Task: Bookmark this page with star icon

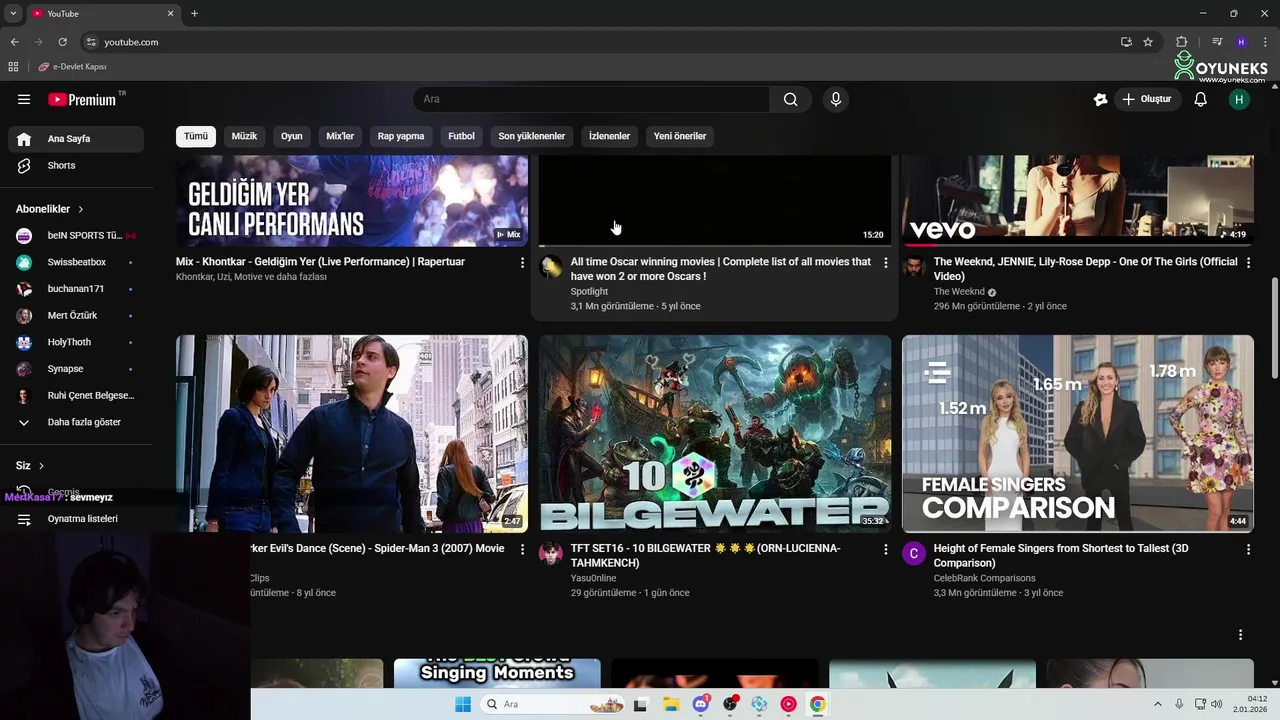Action: coord(1148,42)
